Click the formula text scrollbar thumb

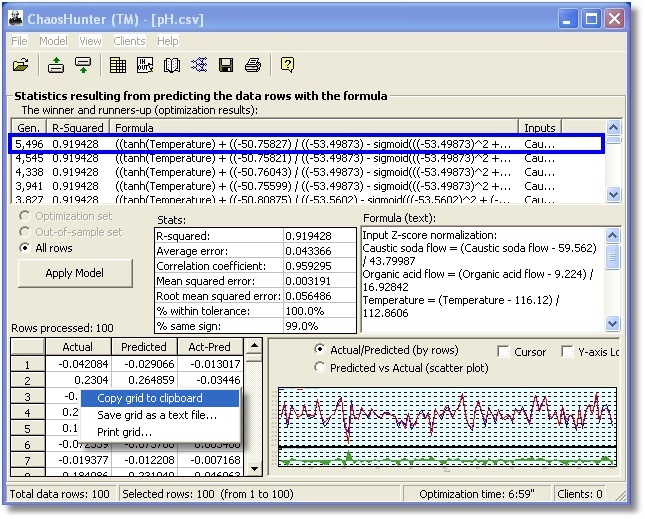[x=613, y=257]
